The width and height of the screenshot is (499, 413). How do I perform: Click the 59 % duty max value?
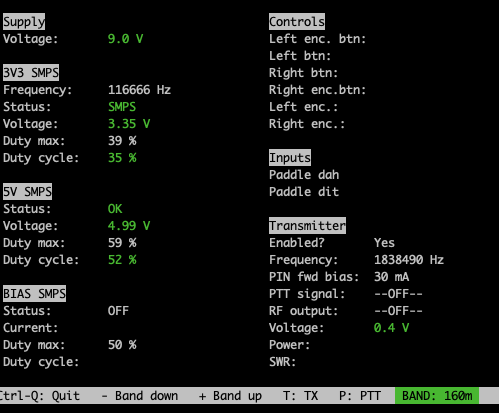click(x=122, y=243)
